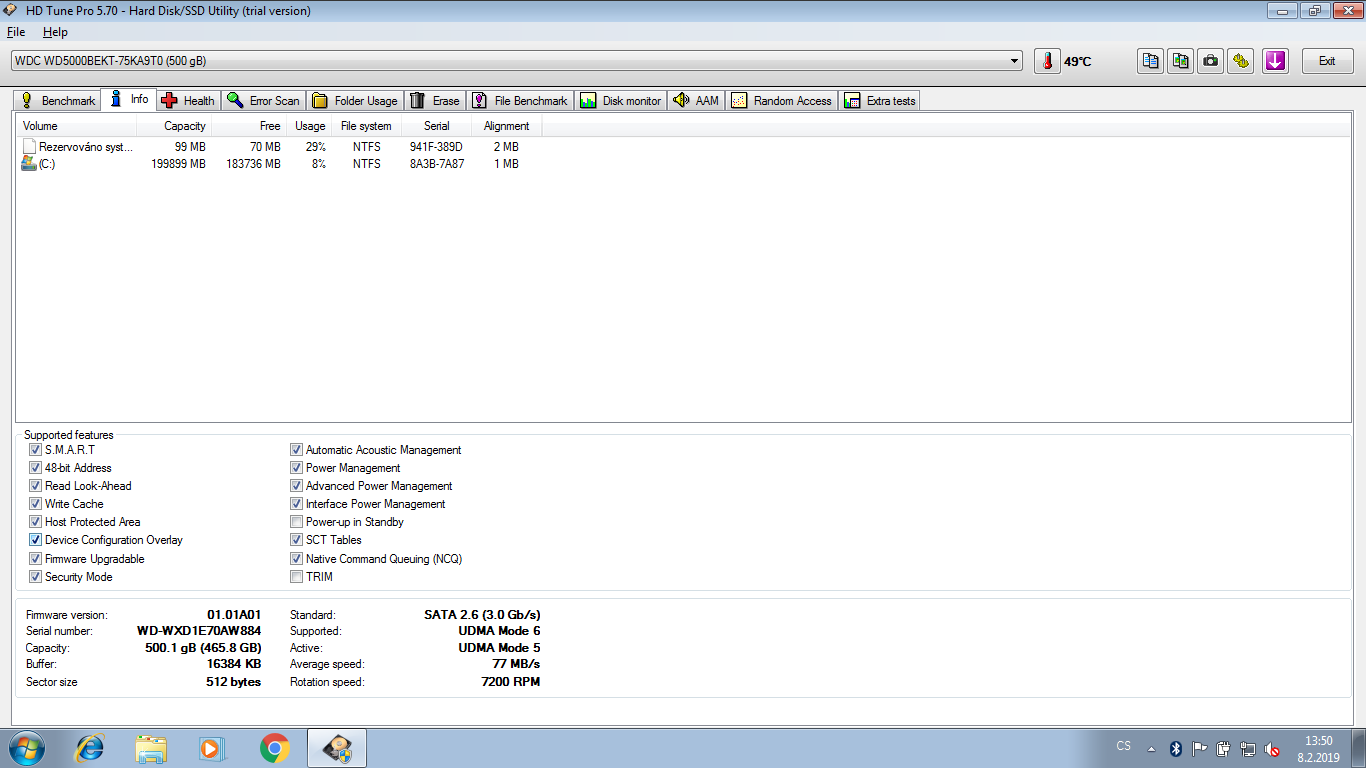The width and height of the screenshot is (1366, 768).
Task: Open Windows Explorer from the taskbar
Action: click(152, 748)
